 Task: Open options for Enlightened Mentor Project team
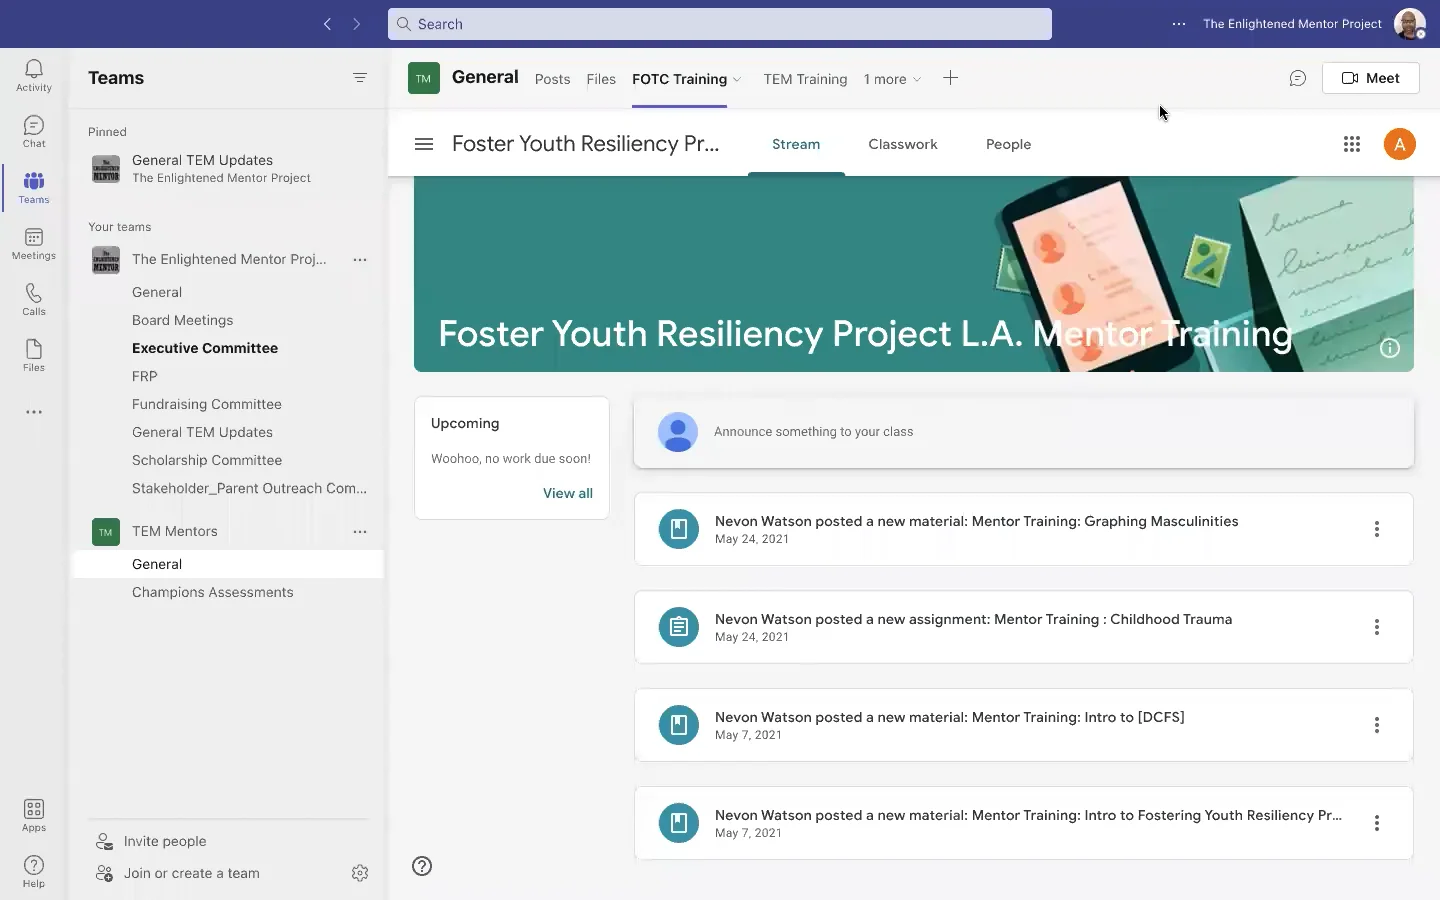coord(360,260)
